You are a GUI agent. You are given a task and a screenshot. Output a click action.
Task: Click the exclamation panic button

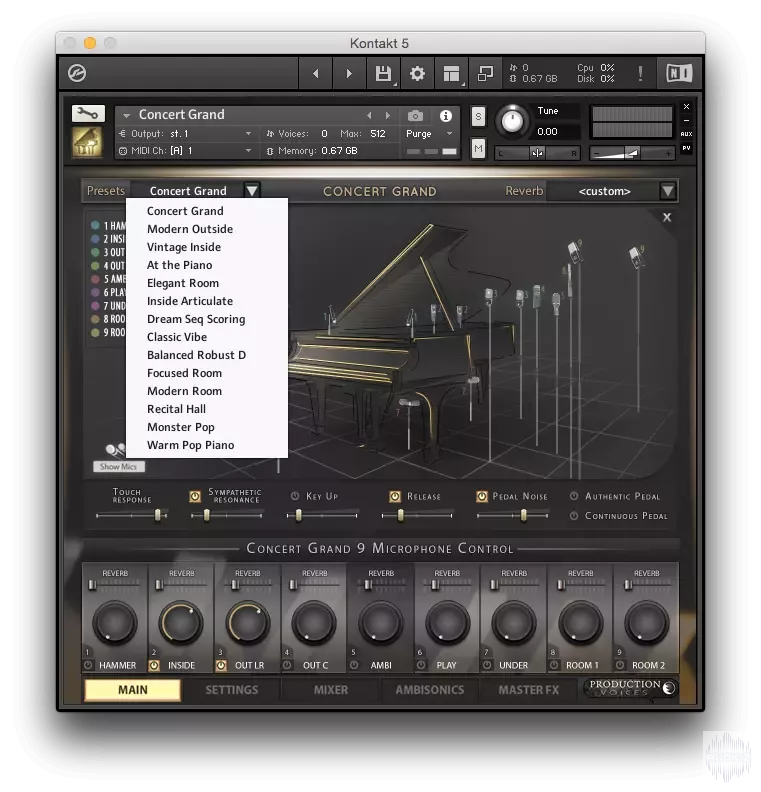(x=640, y=74)
